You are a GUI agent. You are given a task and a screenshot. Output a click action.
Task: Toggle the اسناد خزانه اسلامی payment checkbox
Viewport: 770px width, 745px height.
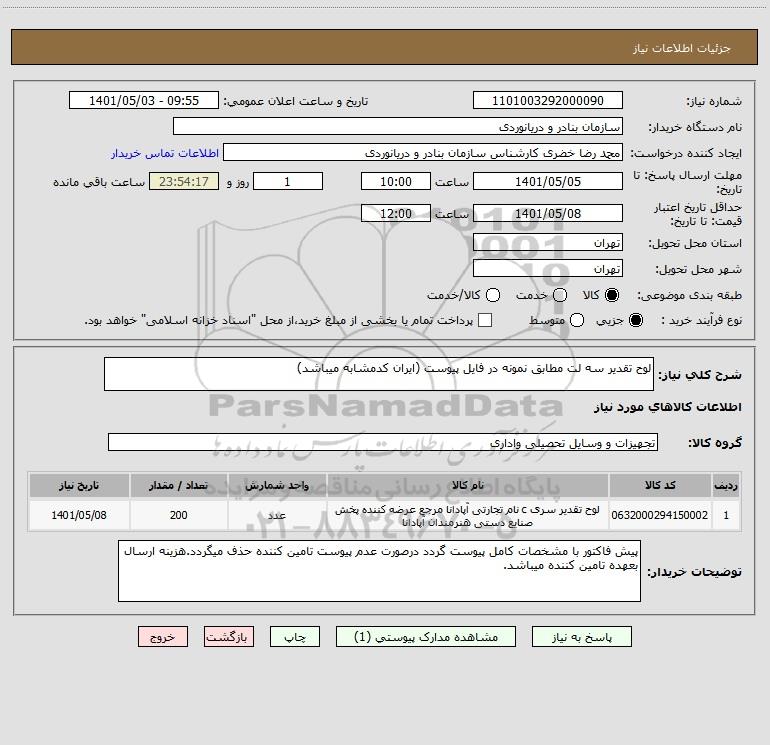tap(485, 320)
